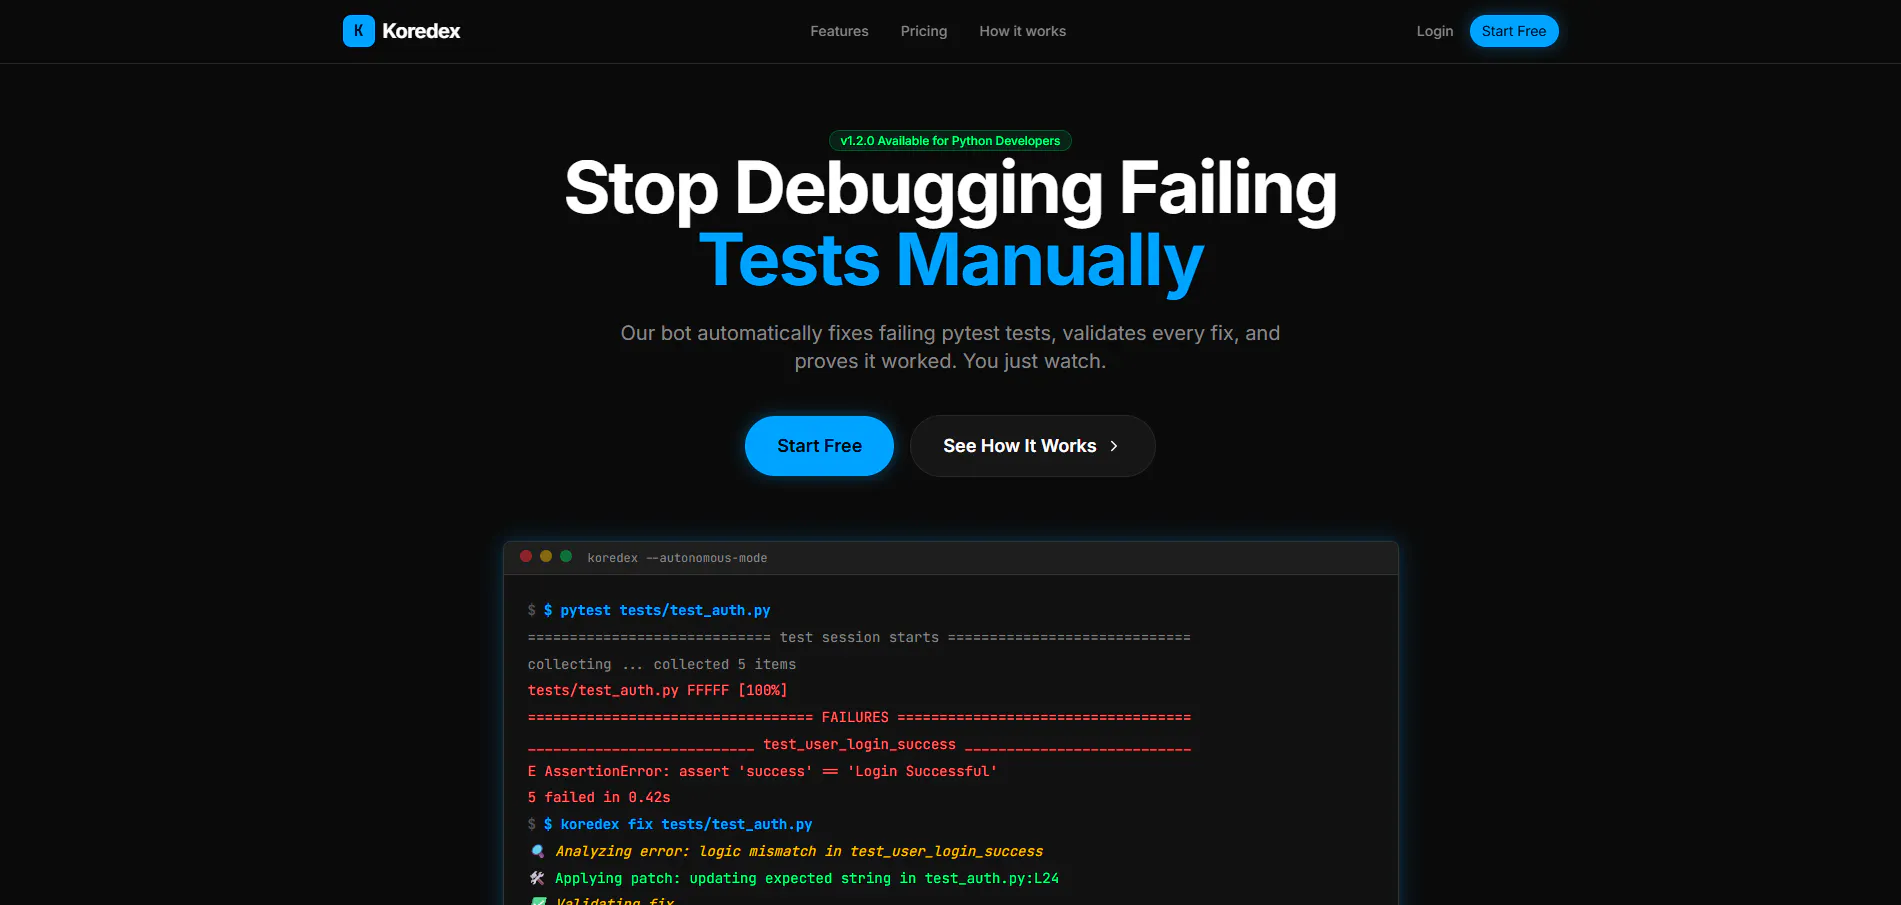Click the red terminal window dot
This screenshot has width=1901, height=905.
click(x=526, y=556)
